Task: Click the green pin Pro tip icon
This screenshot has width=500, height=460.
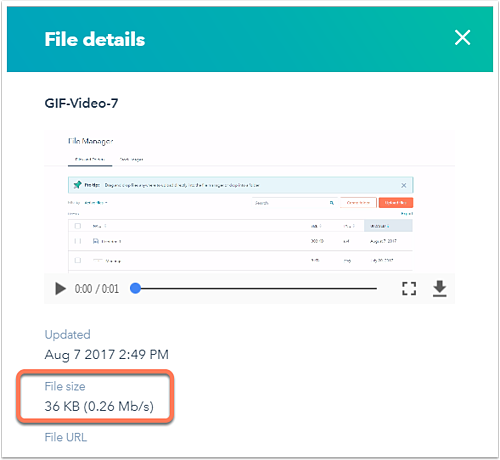Action: coord(77,185)
